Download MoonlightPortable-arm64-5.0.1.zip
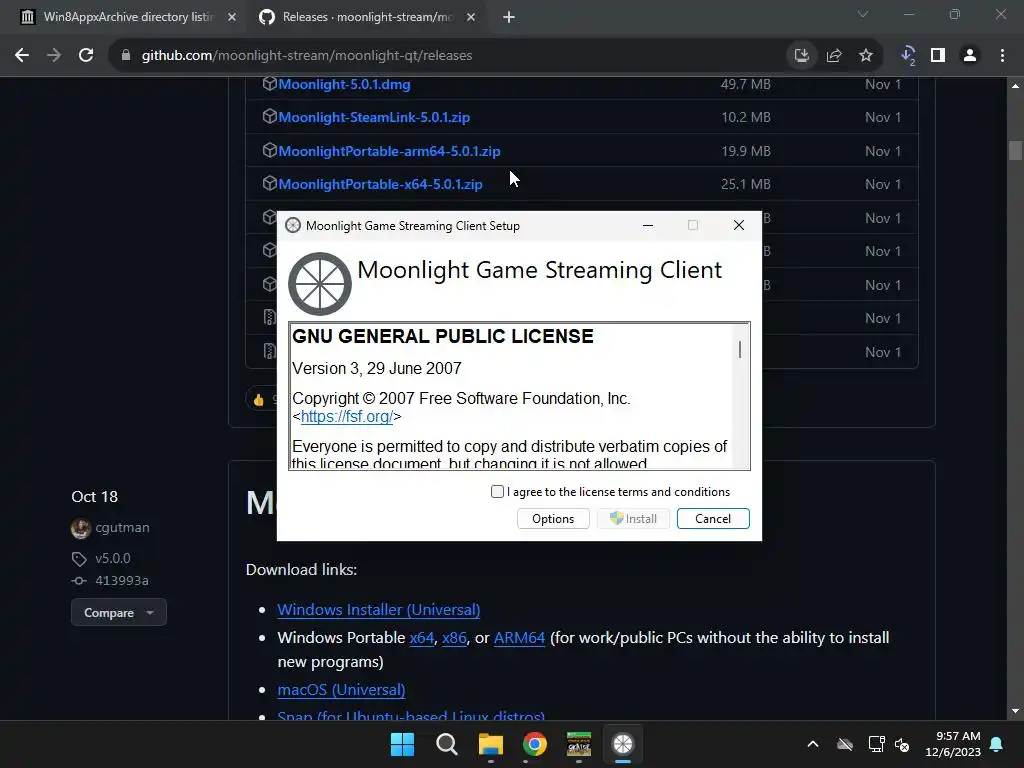1024x768 pixels. [389, 151]
